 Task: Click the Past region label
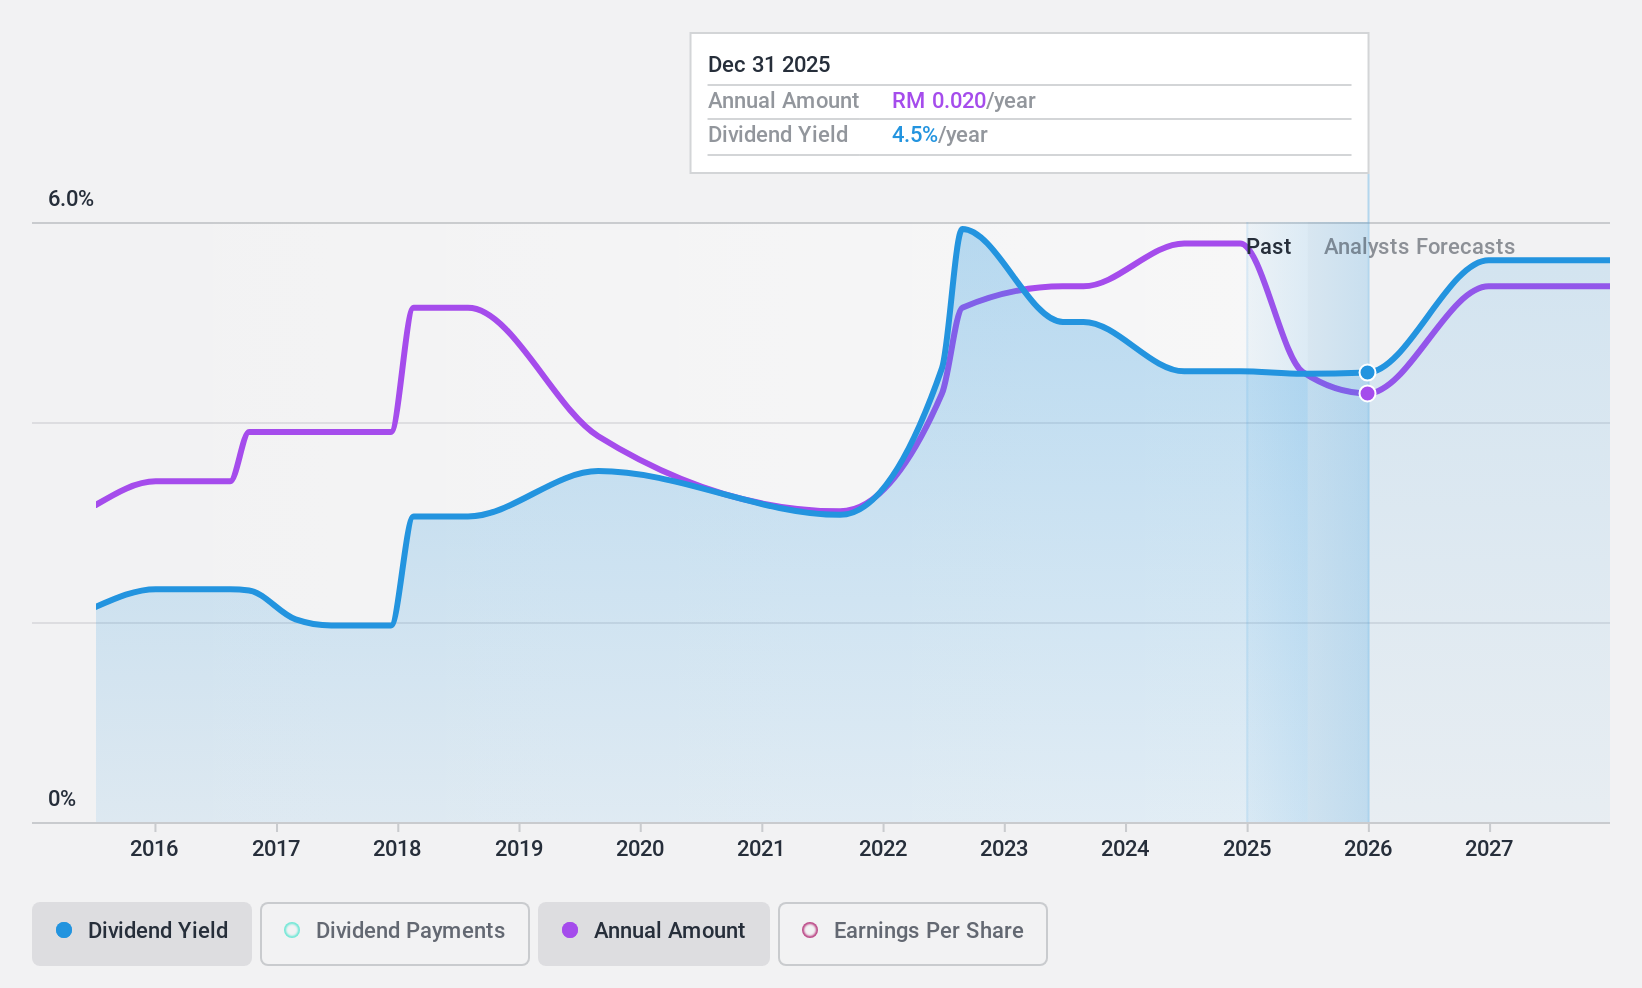pos(1269,247)
